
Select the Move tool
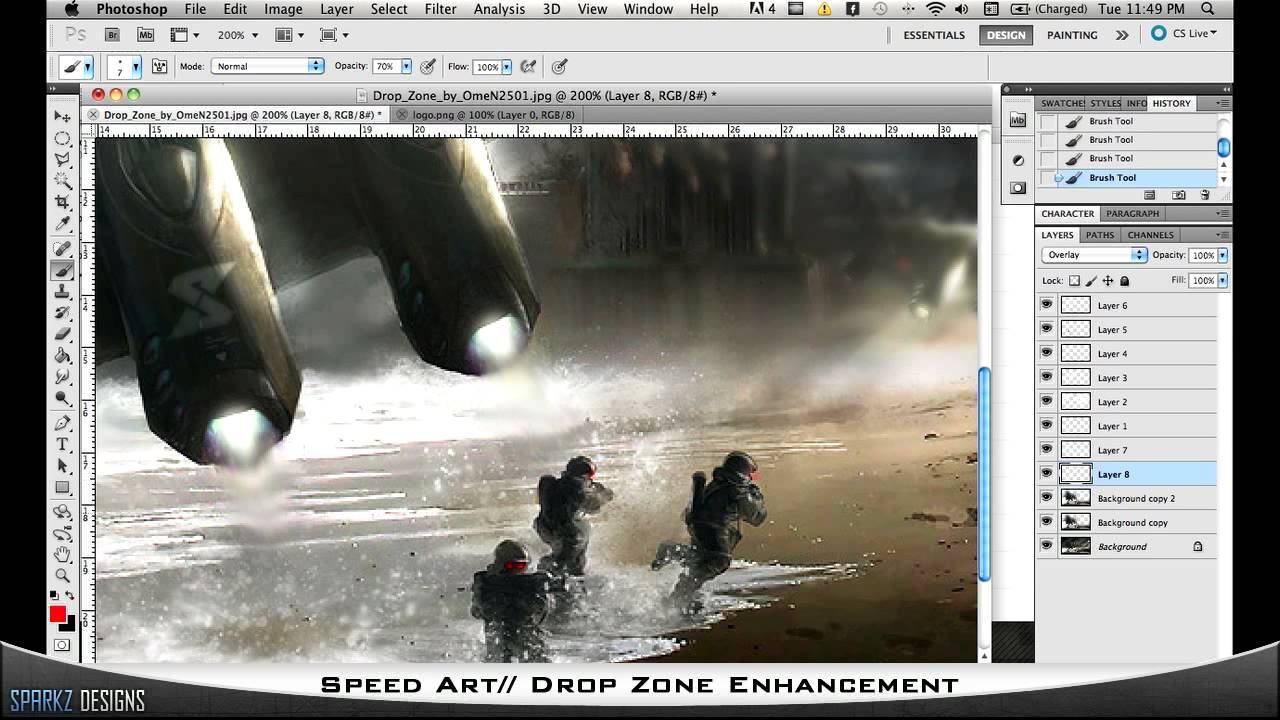click(63, 117)
